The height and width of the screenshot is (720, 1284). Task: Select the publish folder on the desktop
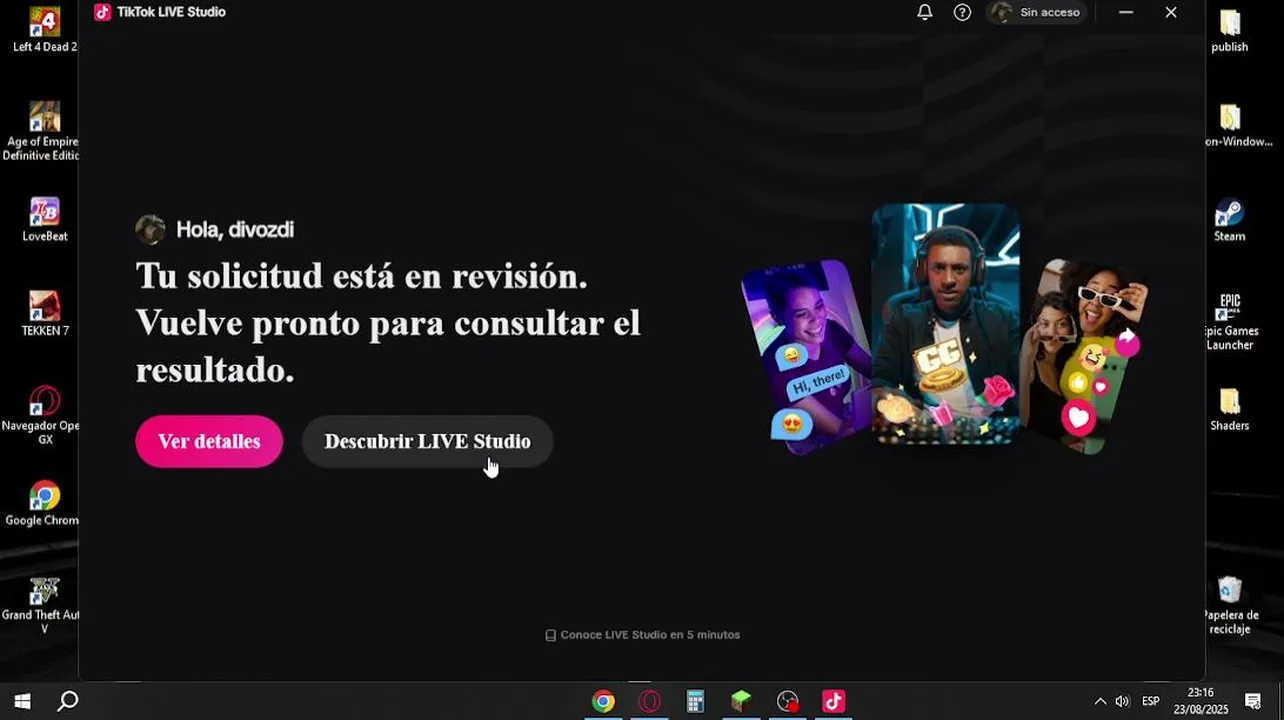(1229, 29)
